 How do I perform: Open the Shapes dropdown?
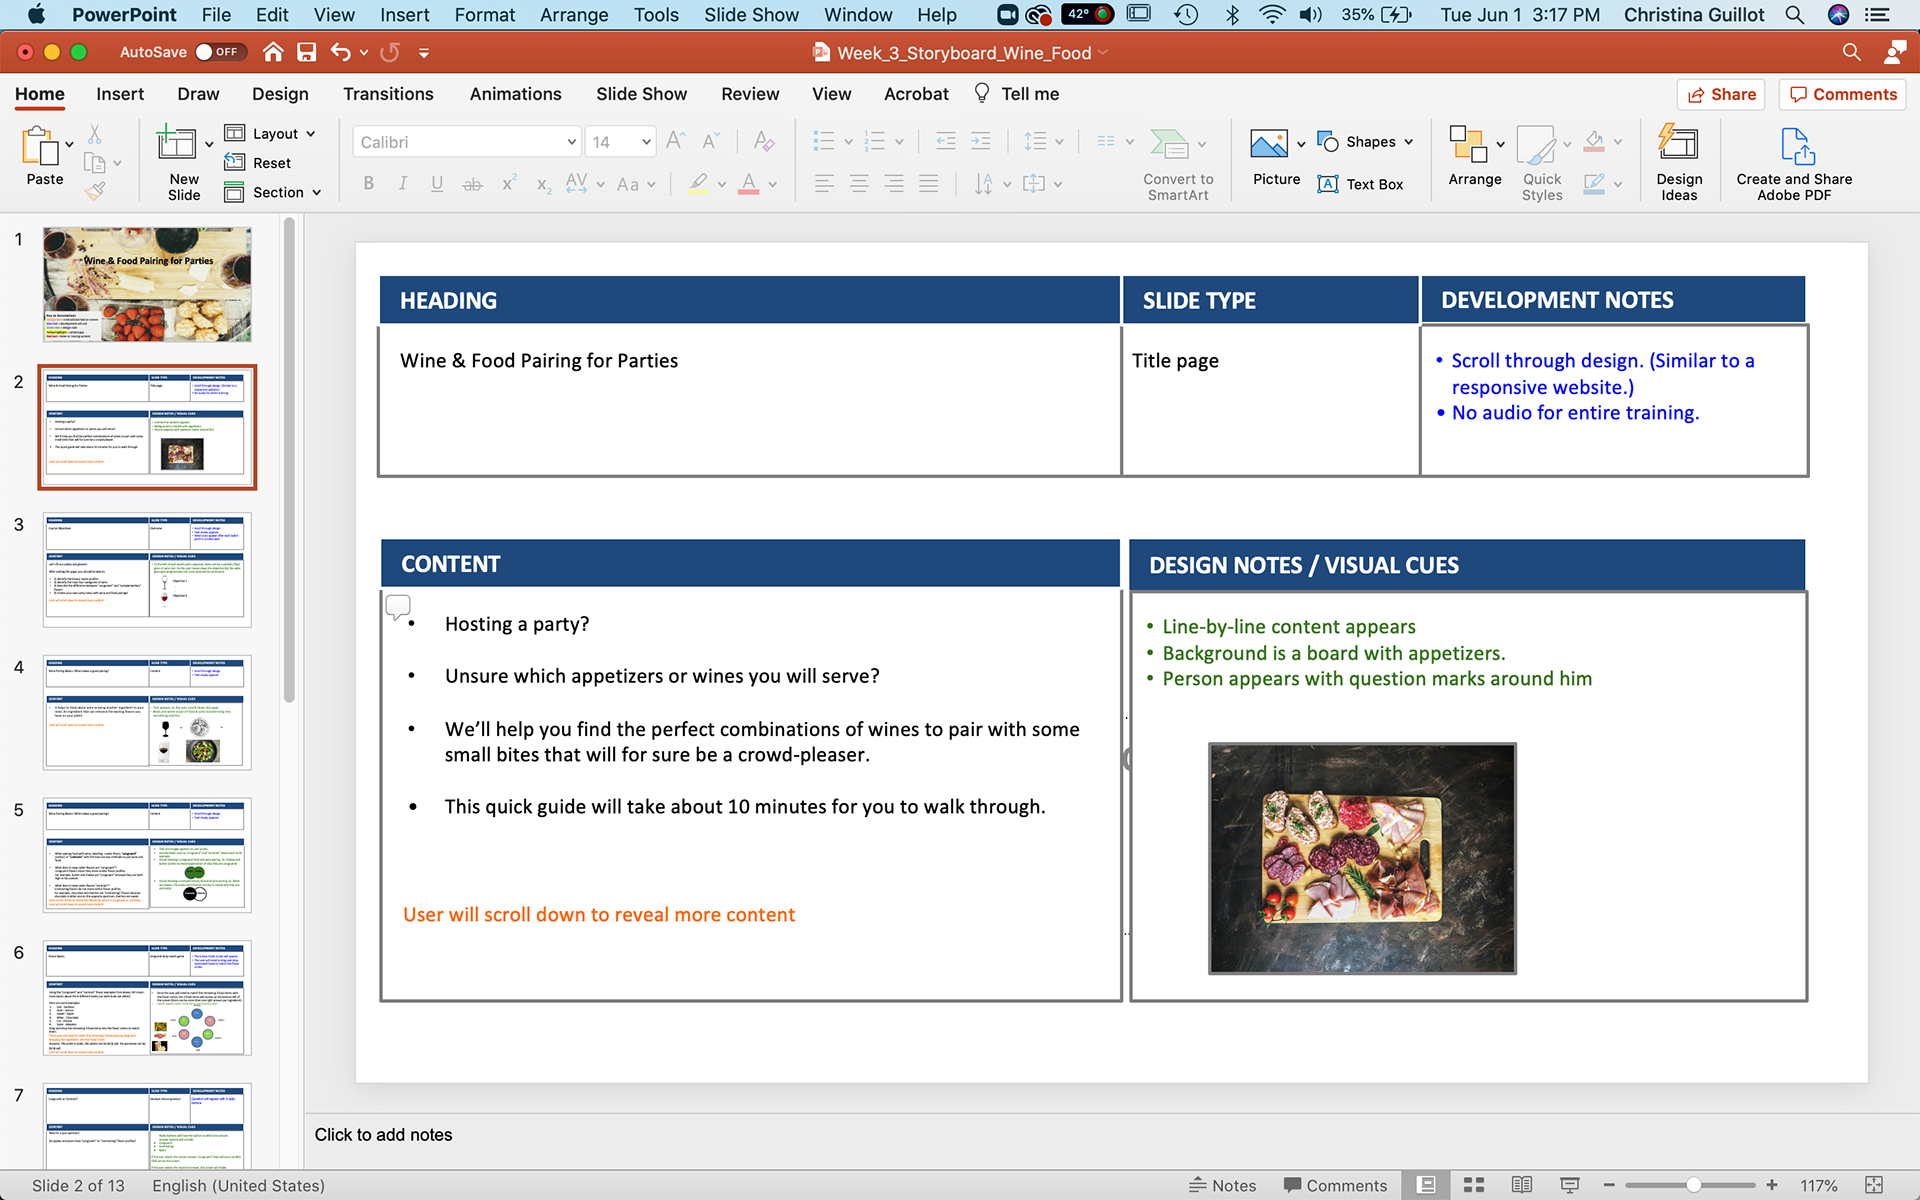pyautogui.click(x=1408, y=142)
